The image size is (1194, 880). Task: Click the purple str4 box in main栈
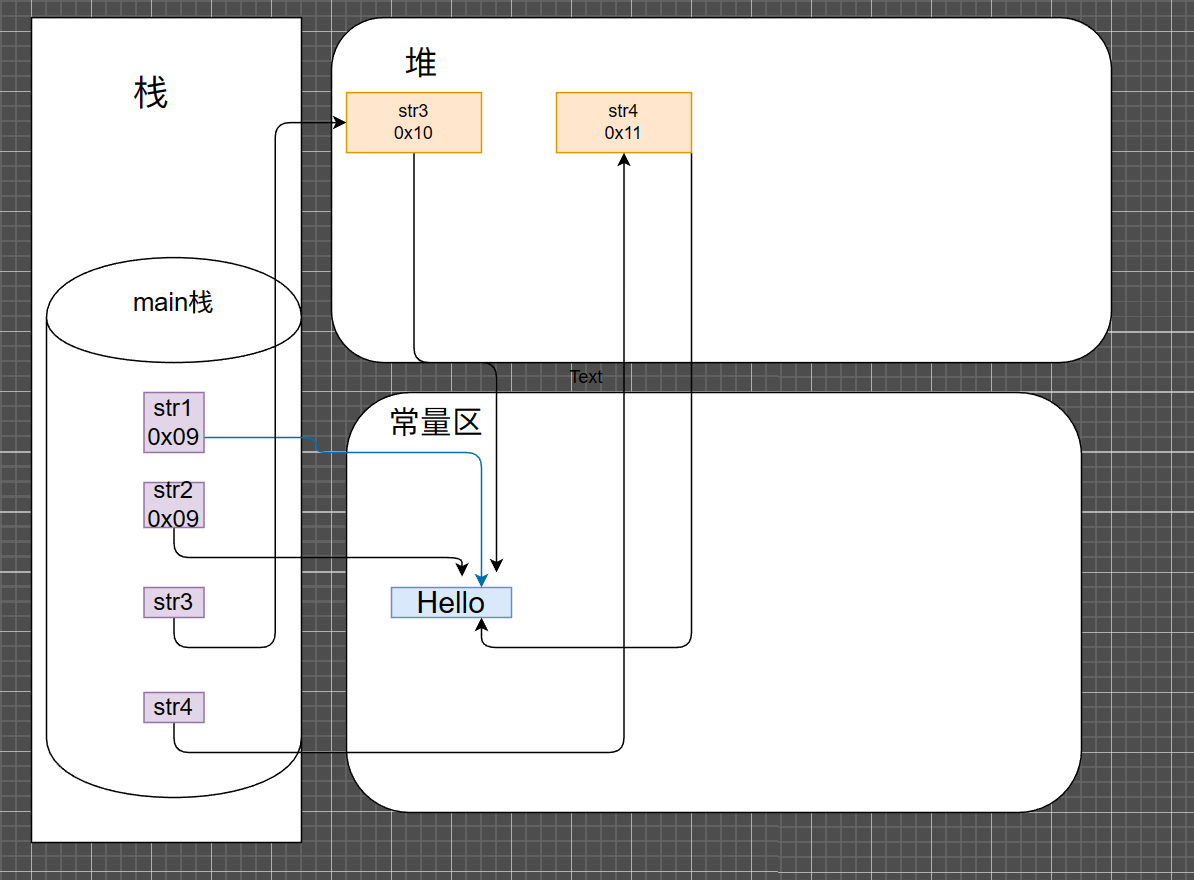[x=174, y=708]
